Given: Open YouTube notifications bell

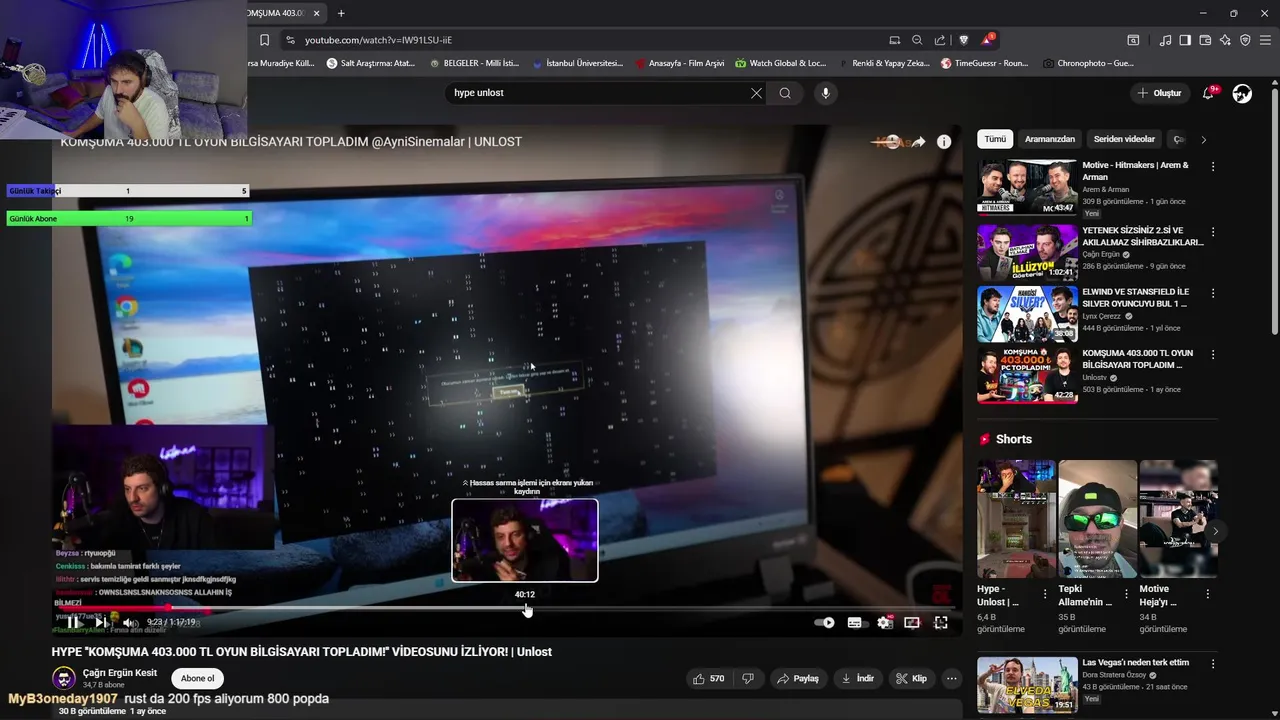Looking at the screenshot, I should [1208, 93].
